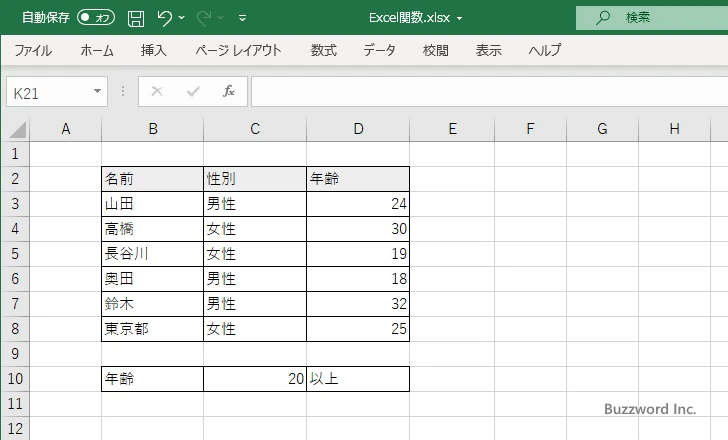The width and height of the screenshot is (728, 440).
Task: Click the Cancel X icon in formula bar
Action: click(157, 91)
